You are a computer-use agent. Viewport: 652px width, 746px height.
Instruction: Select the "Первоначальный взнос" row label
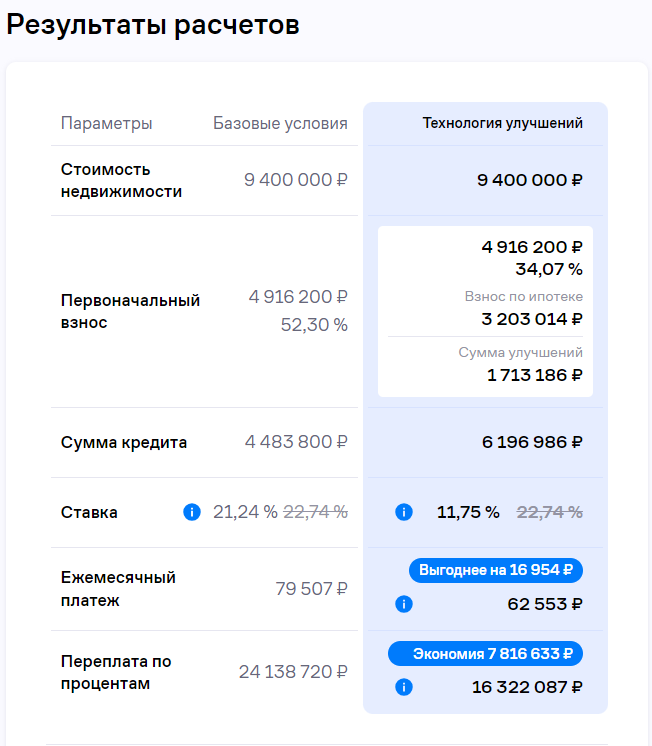[x=130, y=311]
